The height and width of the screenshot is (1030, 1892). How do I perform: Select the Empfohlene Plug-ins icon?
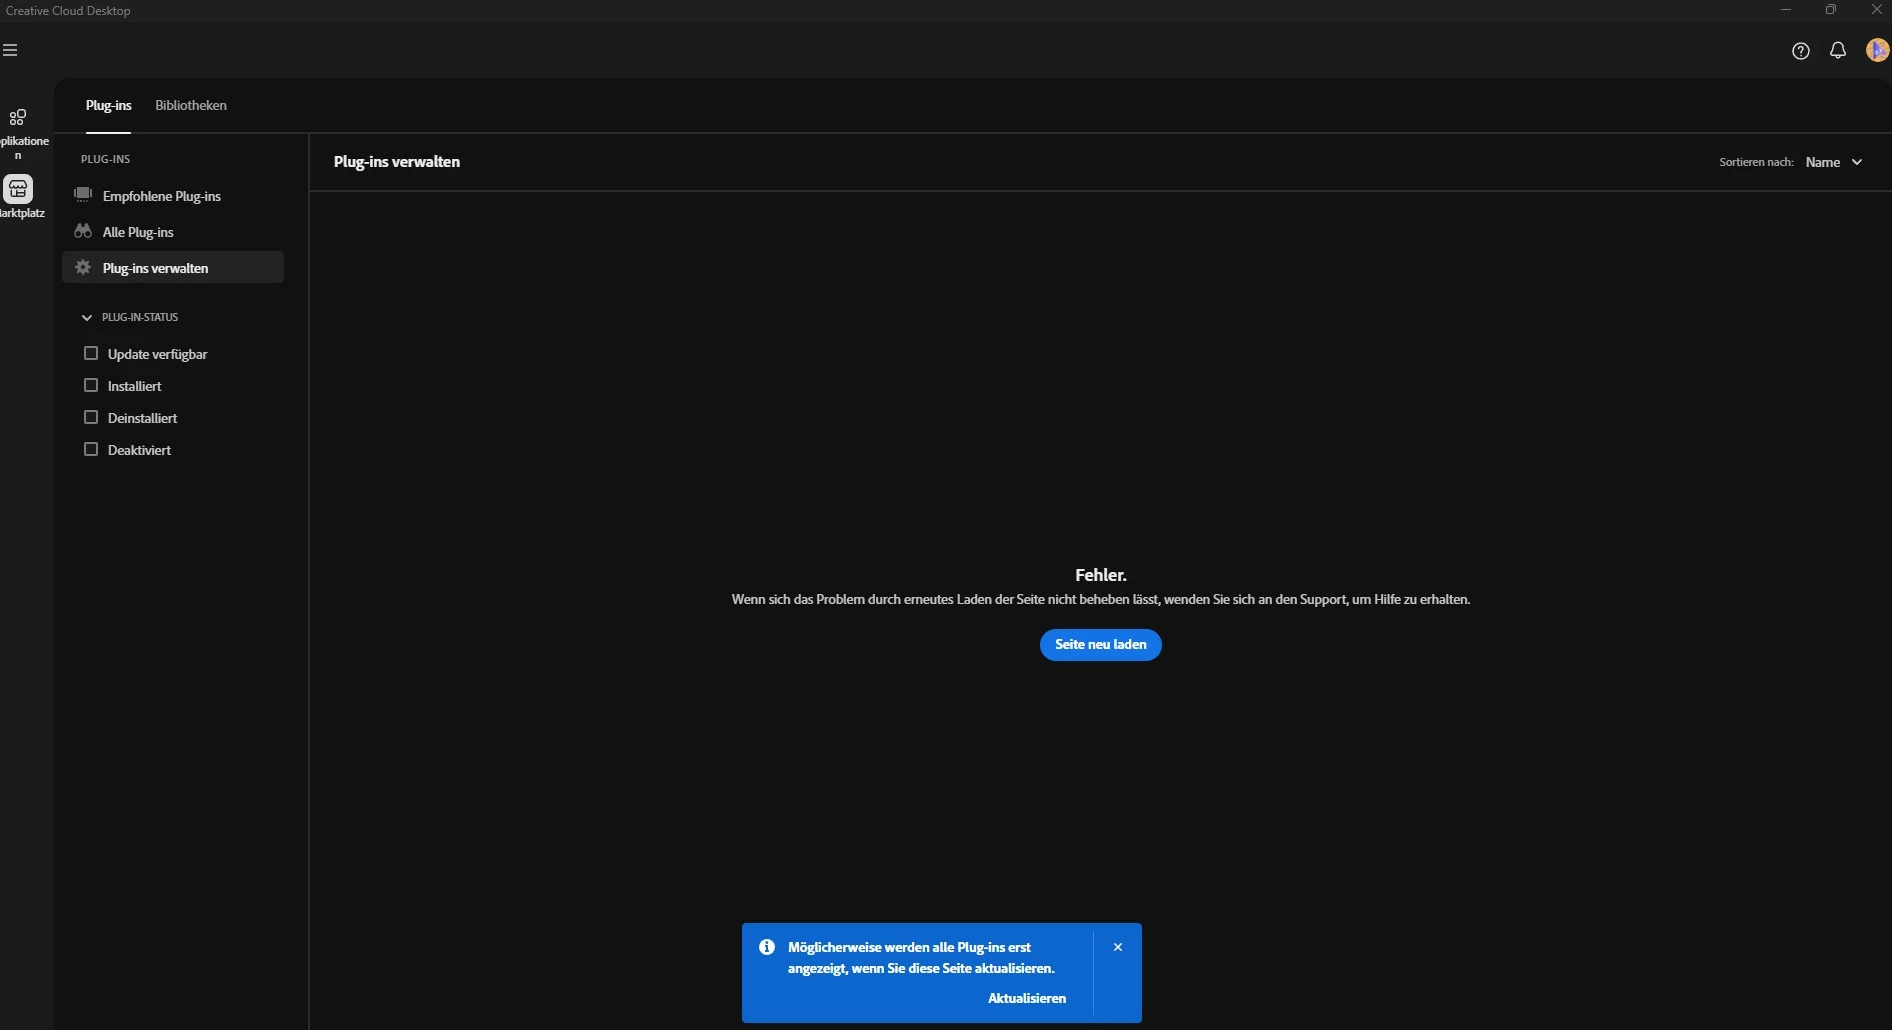pos(83,195)
